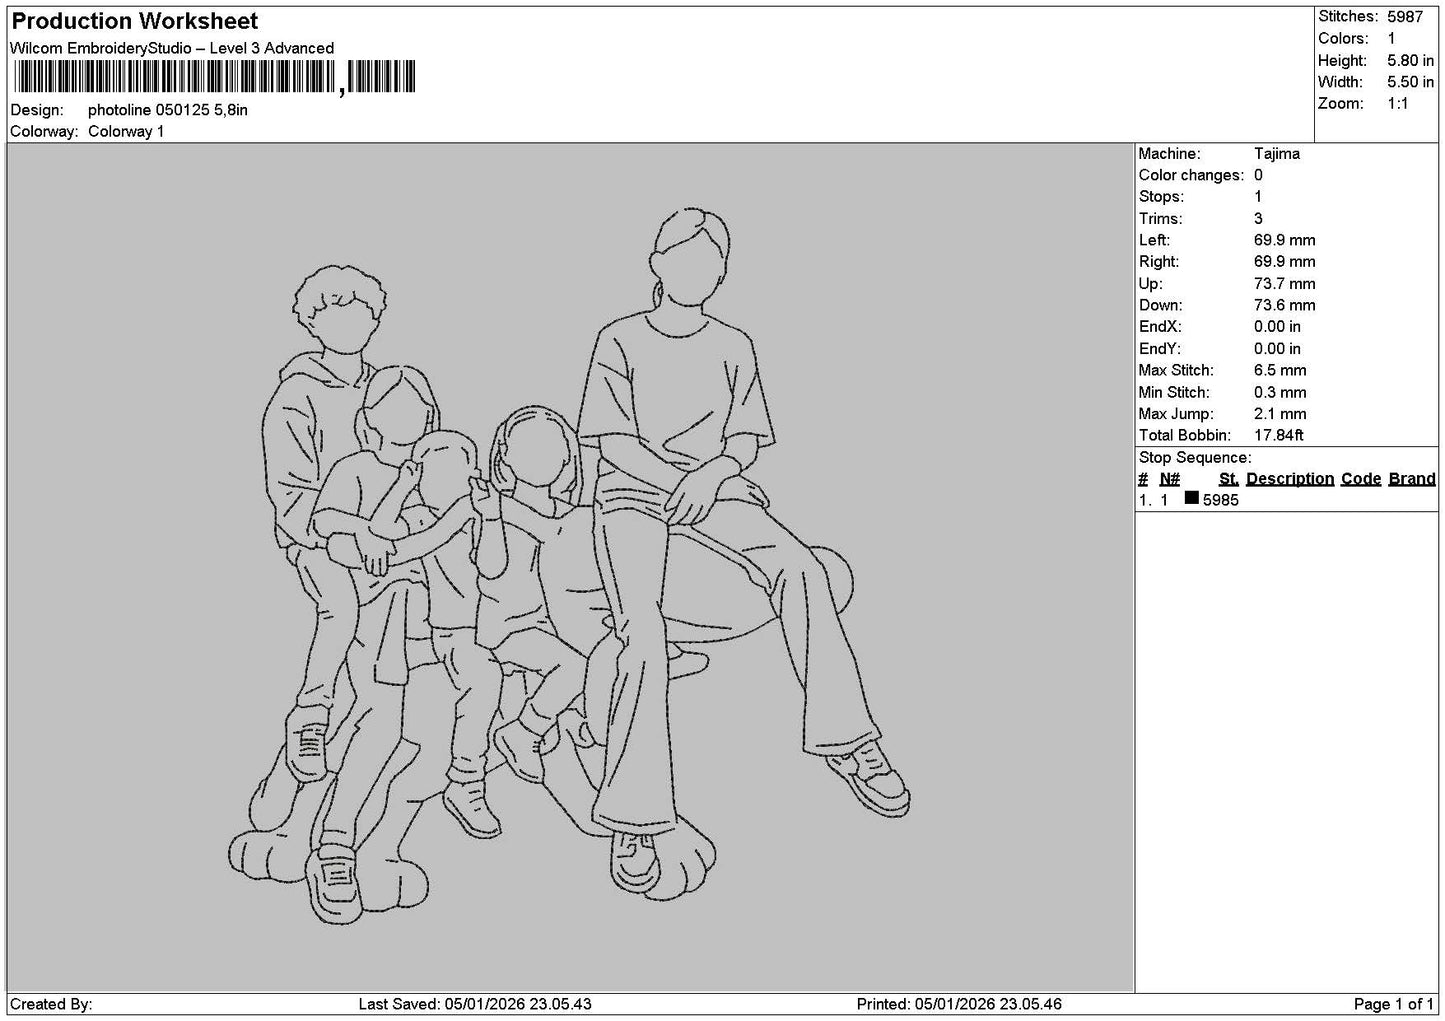
Task: Click the Left value 69.9 mm
Action: 1285,240
